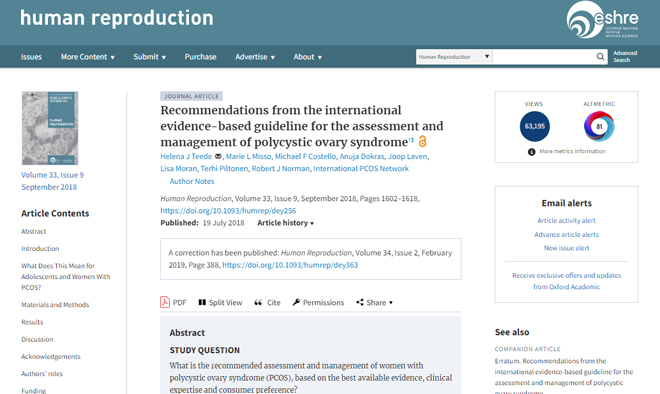Jump to Funding section

click(x=34, y=391)
